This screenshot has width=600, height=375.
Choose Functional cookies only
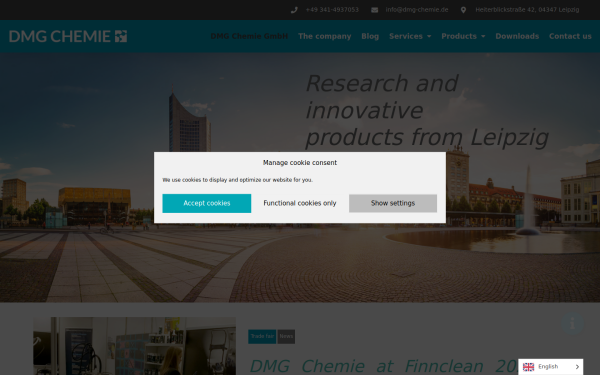tap(300, 203)
